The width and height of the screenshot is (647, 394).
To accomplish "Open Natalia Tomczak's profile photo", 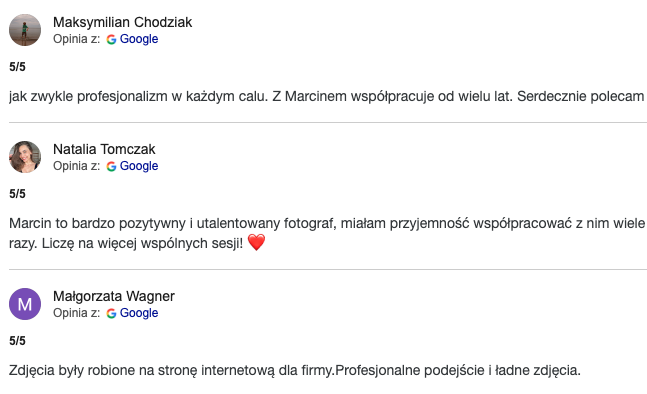I will click(25, 157).
